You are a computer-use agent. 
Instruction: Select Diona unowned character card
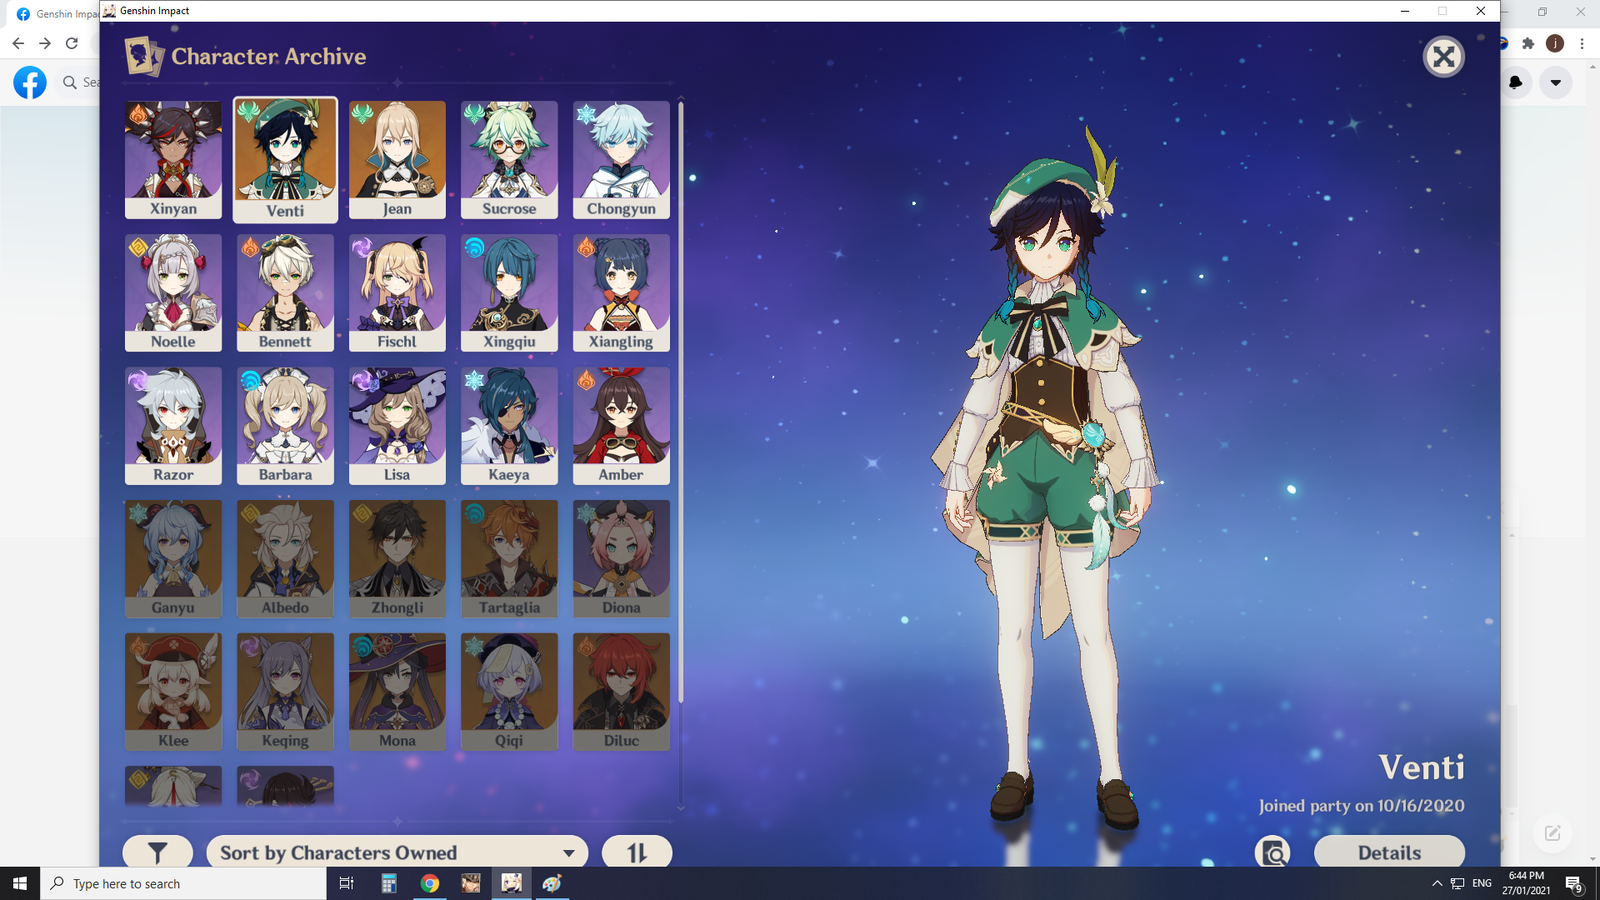(621, 559)
